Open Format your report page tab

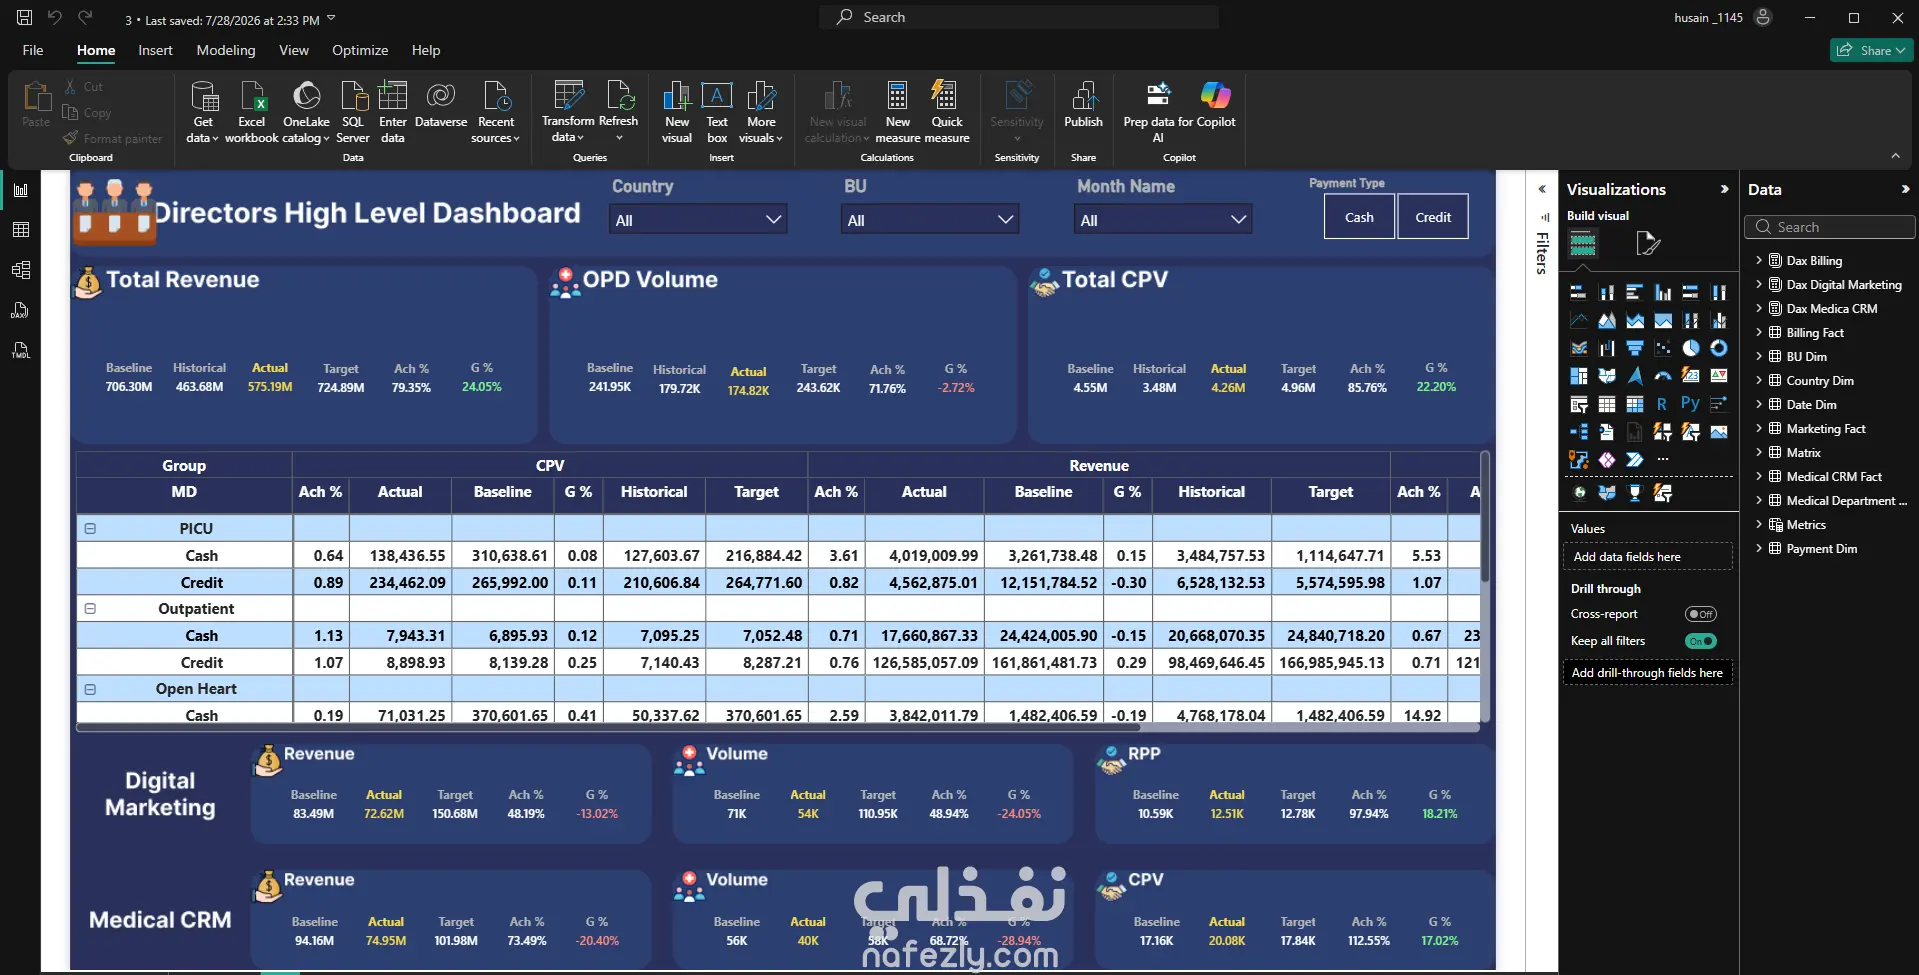point(1647,243)
